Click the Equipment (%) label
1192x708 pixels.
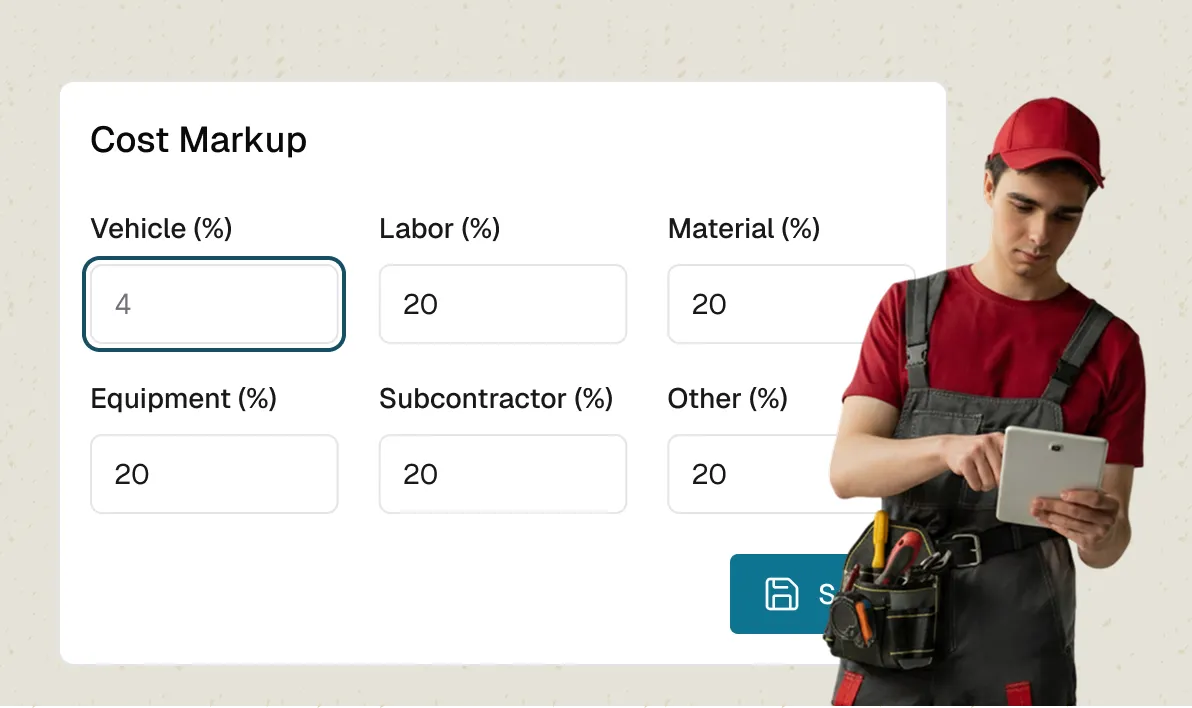(183, 399)
